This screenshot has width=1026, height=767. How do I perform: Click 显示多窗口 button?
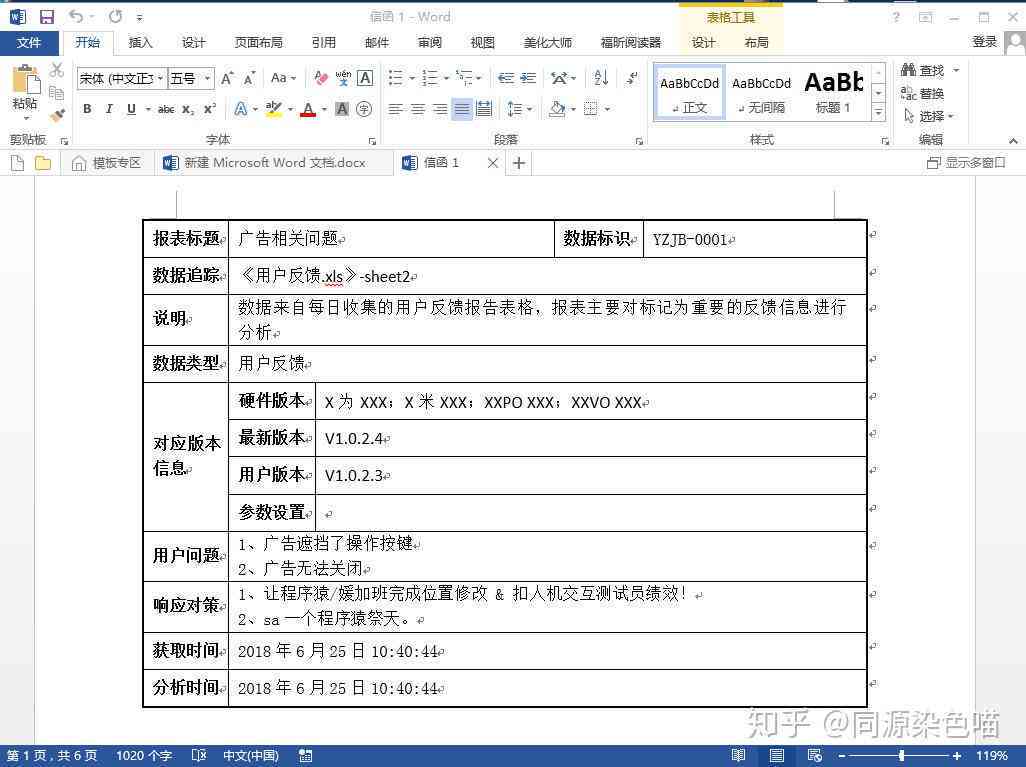[966, 162]
